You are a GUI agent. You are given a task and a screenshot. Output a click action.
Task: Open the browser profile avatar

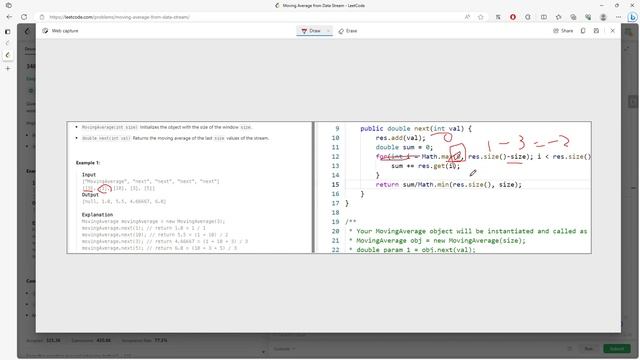(603, 17)
